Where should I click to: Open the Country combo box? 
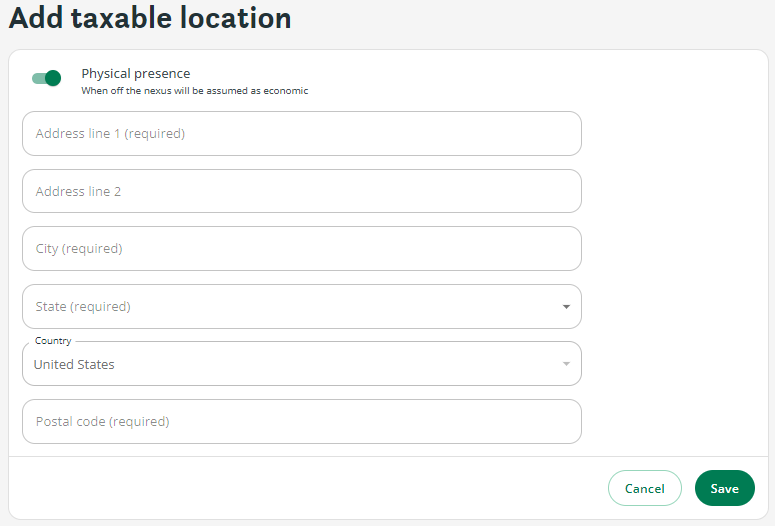pyautogui.click(x=302, y=364)
